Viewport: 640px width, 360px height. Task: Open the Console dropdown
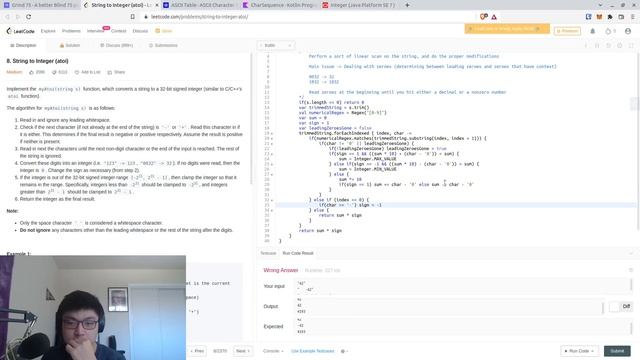pos(273,351)
